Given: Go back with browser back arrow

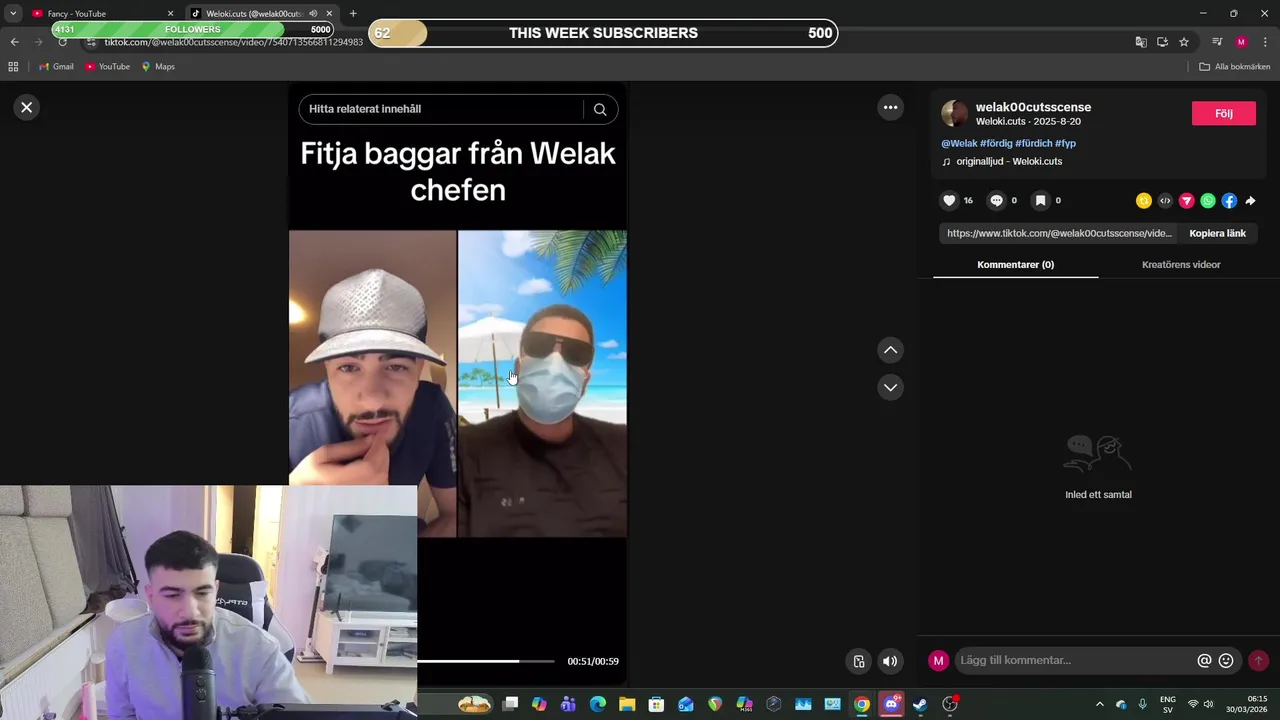Looking at the screenshot, I should click(x=14, y=42).
